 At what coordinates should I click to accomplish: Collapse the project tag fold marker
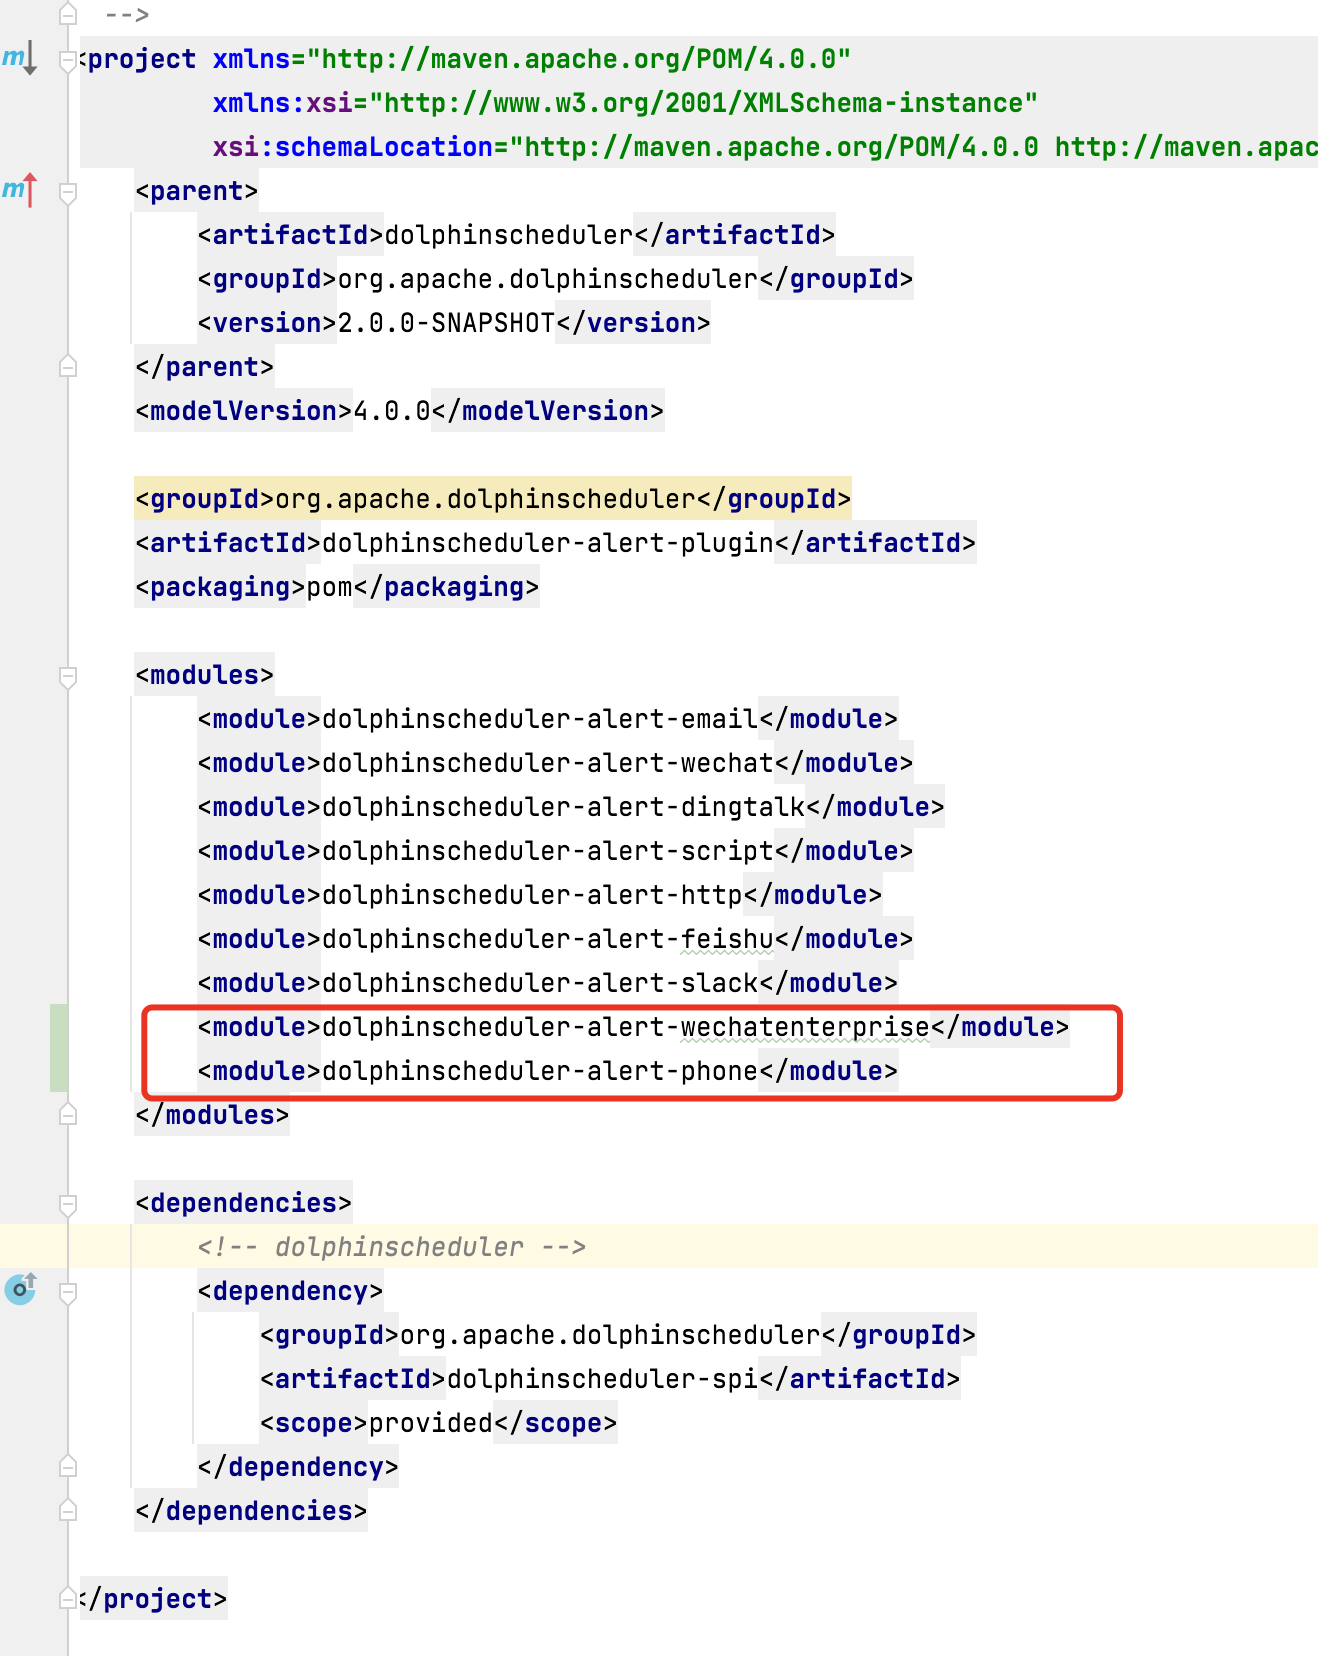tap(68, 61)
